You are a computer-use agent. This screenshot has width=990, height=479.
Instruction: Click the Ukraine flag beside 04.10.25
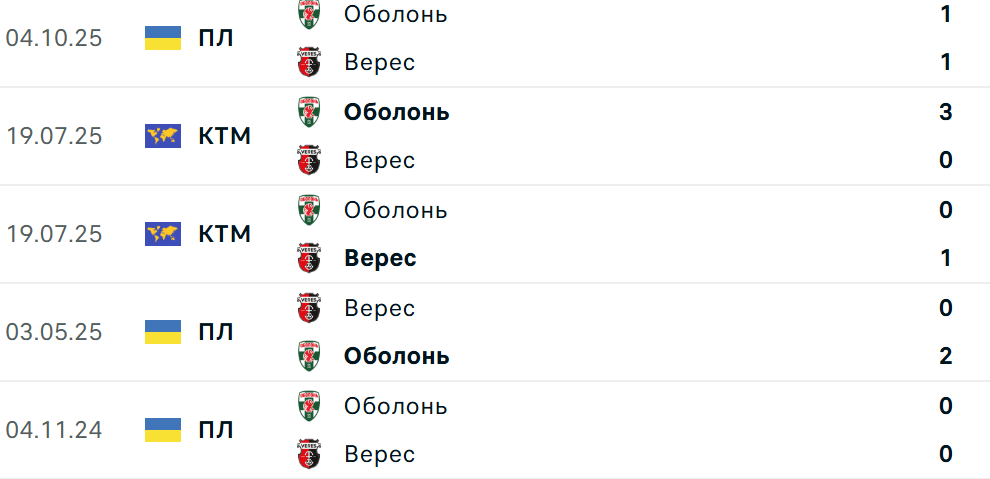coord(163,38)
